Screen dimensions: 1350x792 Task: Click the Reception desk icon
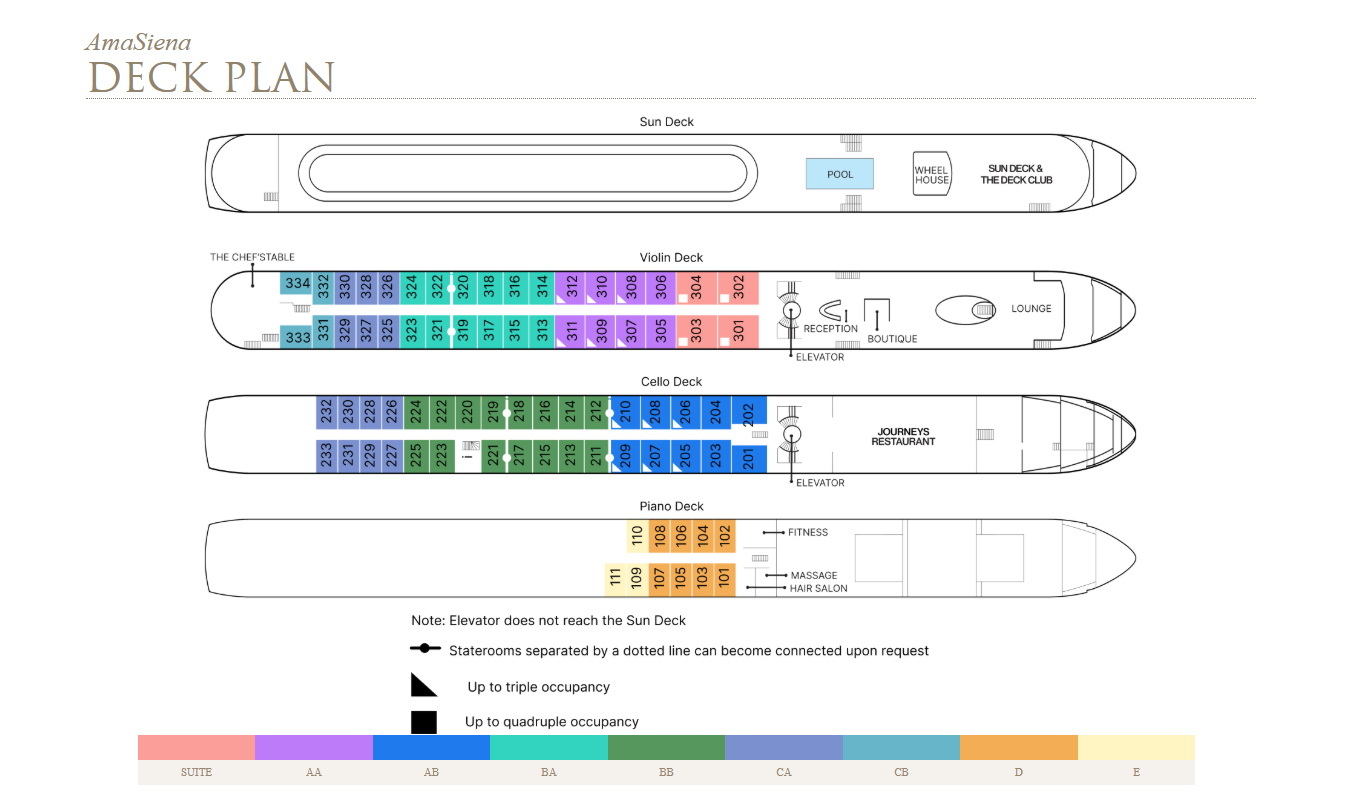point(831,310)
